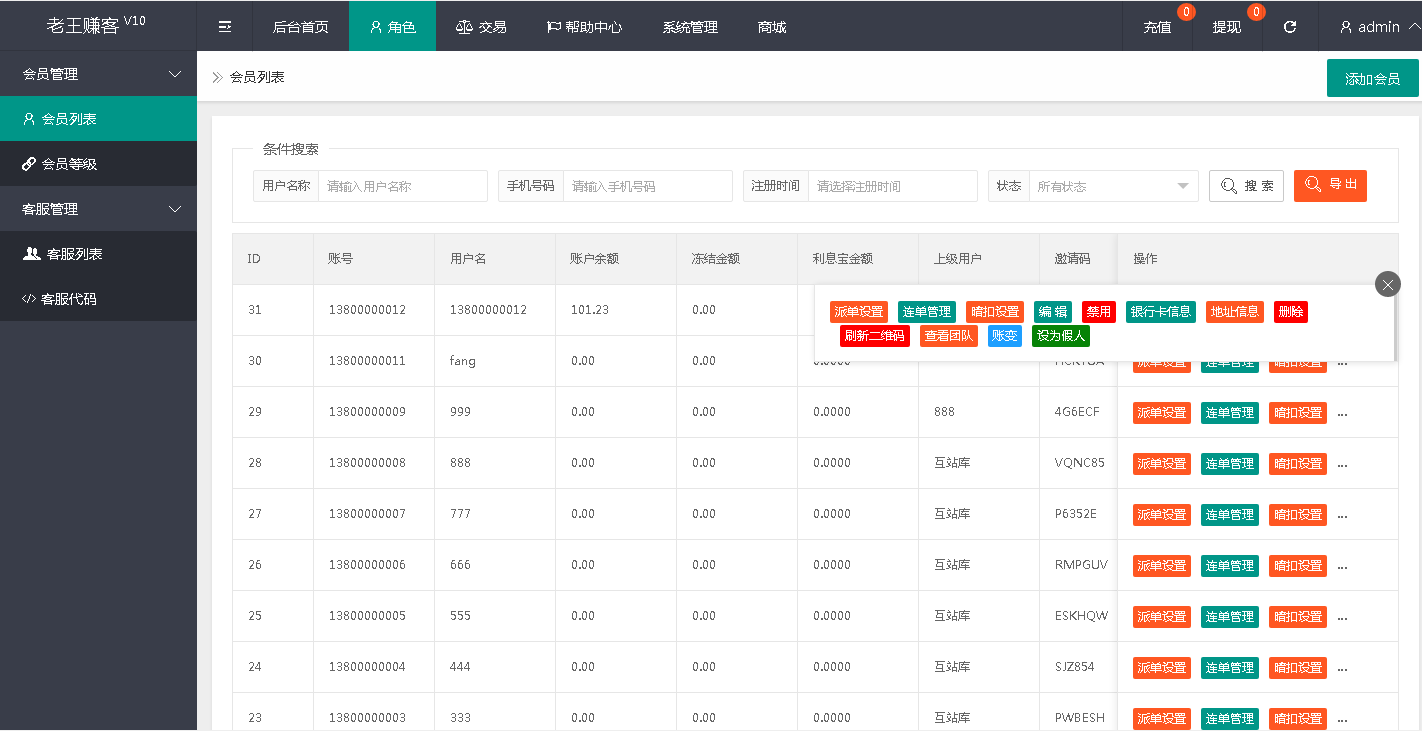Click the 搜索 search button
The image size is (1422, 732).
point(1246,186)
